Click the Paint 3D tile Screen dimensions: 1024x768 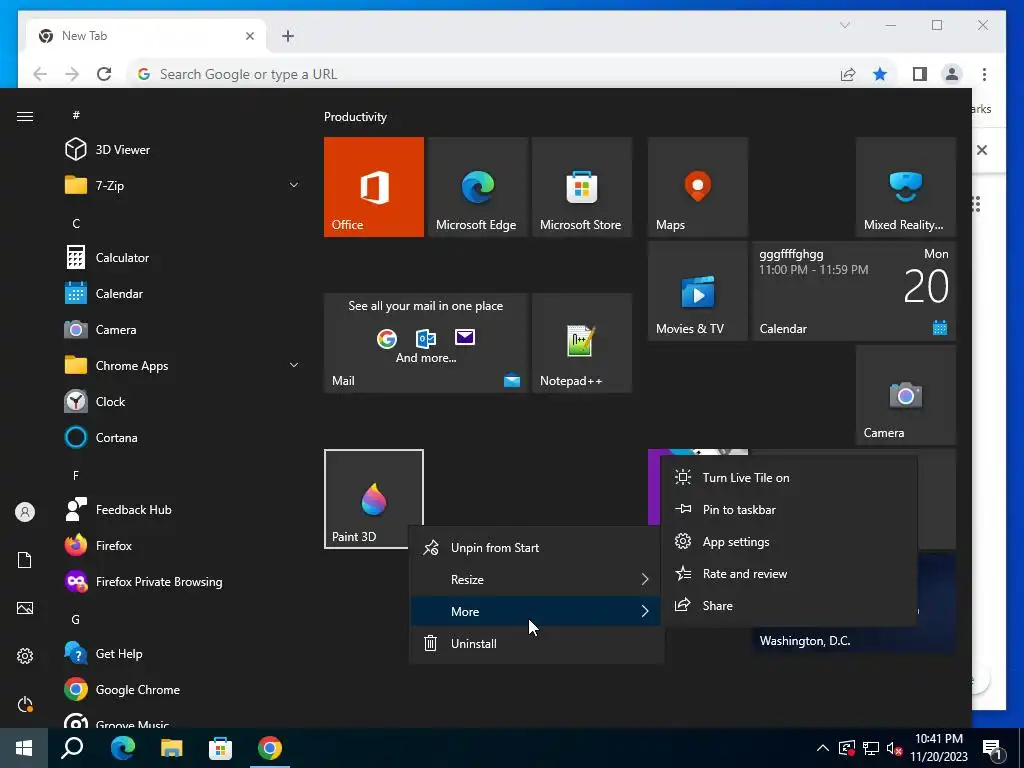point(374,499)
